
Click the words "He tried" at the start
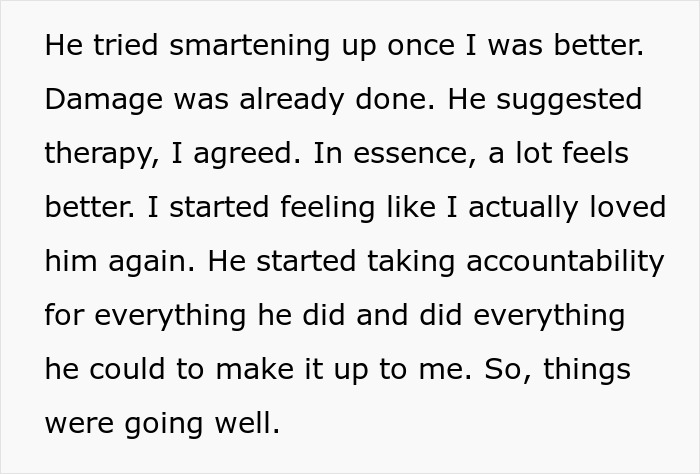pyautogui.click(x=91, y=47)
